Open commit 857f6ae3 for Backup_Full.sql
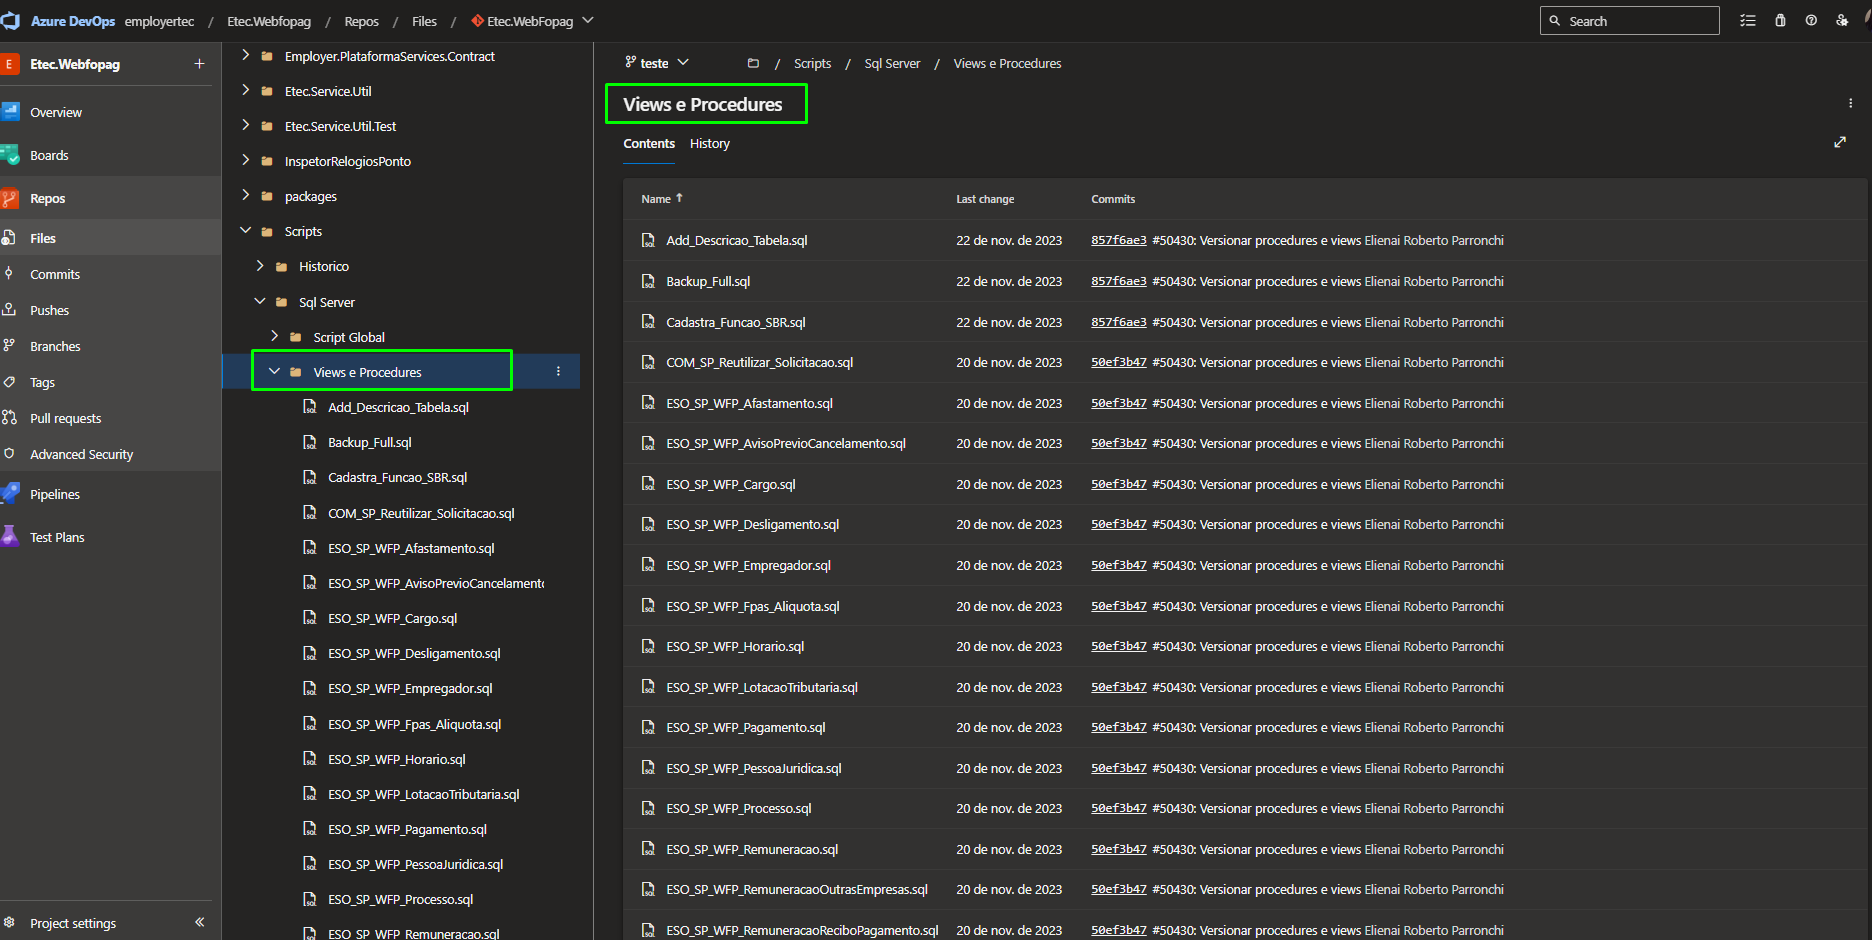The width and height of the screenshot is (1872, 940). (x=1119, y=282)
